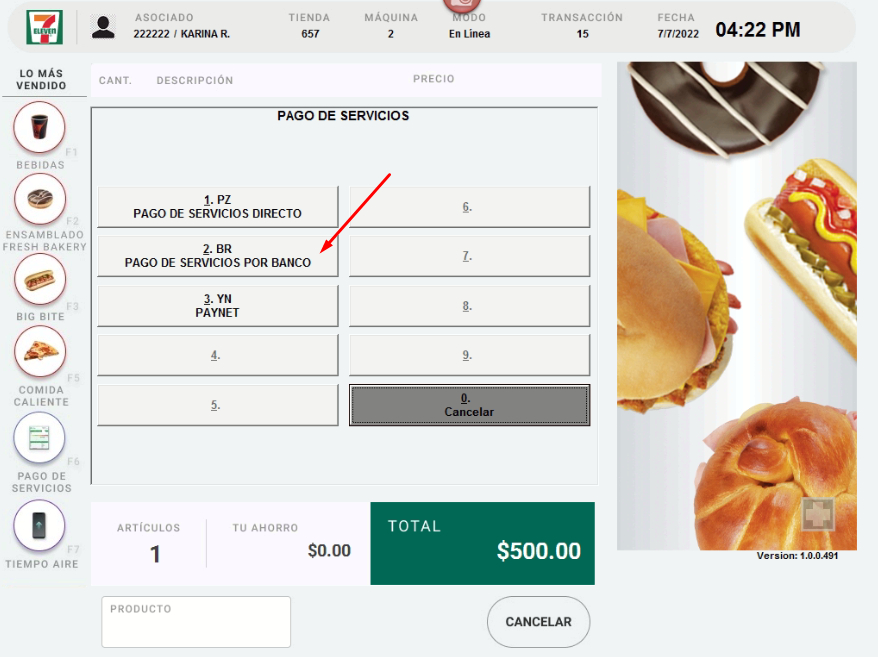Select the Tiempo Aire phone icon

[39, 525]
